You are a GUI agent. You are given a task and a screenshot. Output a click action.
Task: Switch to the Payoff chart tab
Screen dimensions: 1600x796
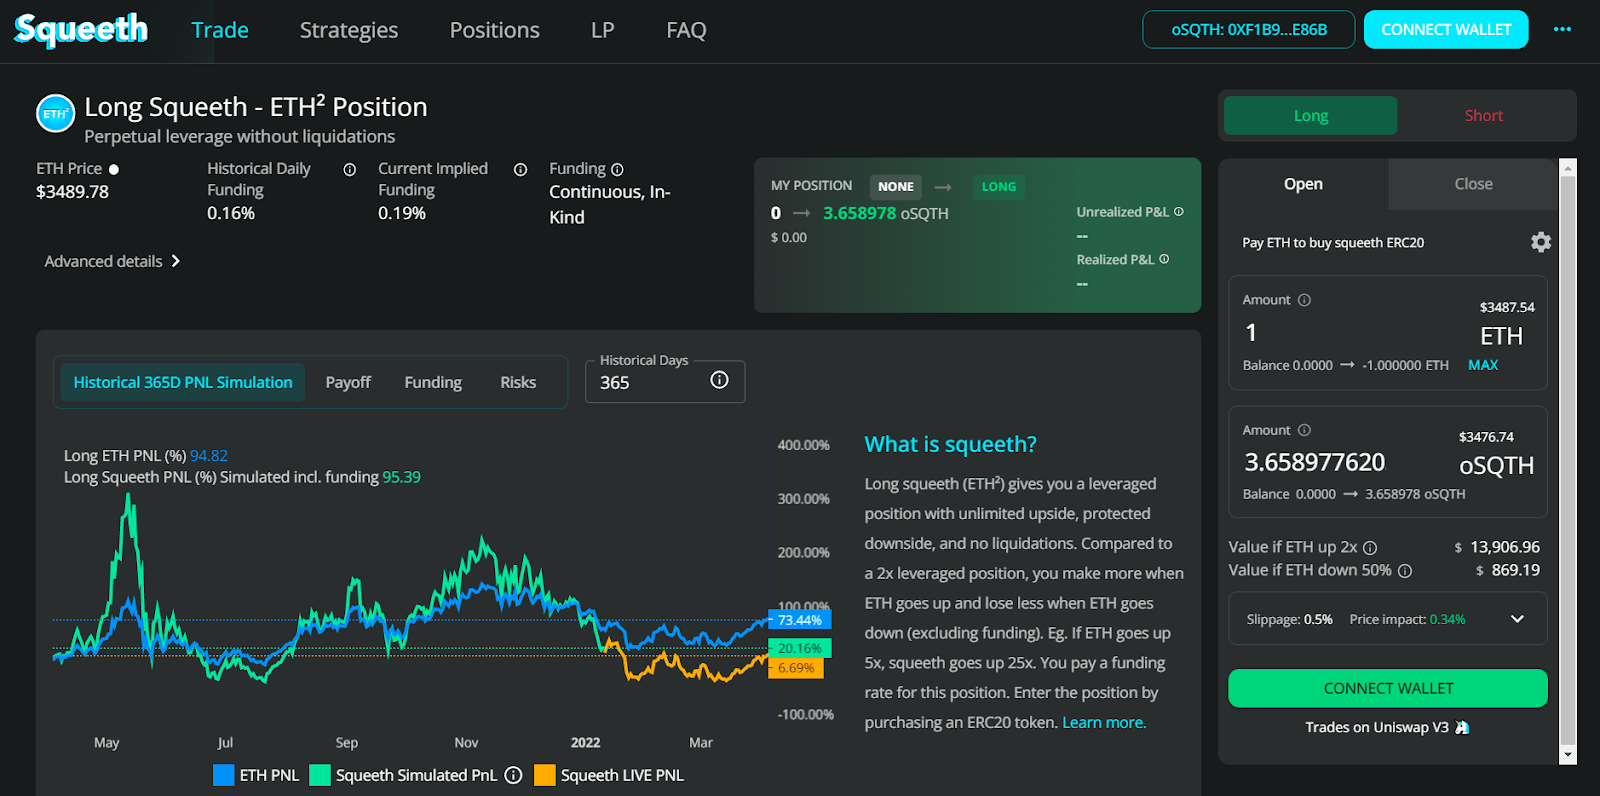coord(348,382)
